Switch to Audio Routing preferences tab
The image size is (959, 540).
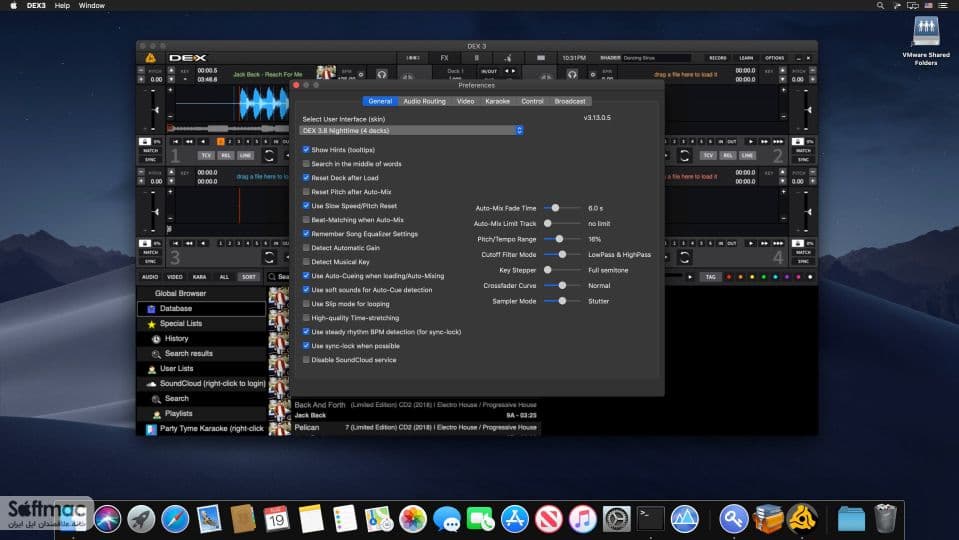(x=424, y=101)
